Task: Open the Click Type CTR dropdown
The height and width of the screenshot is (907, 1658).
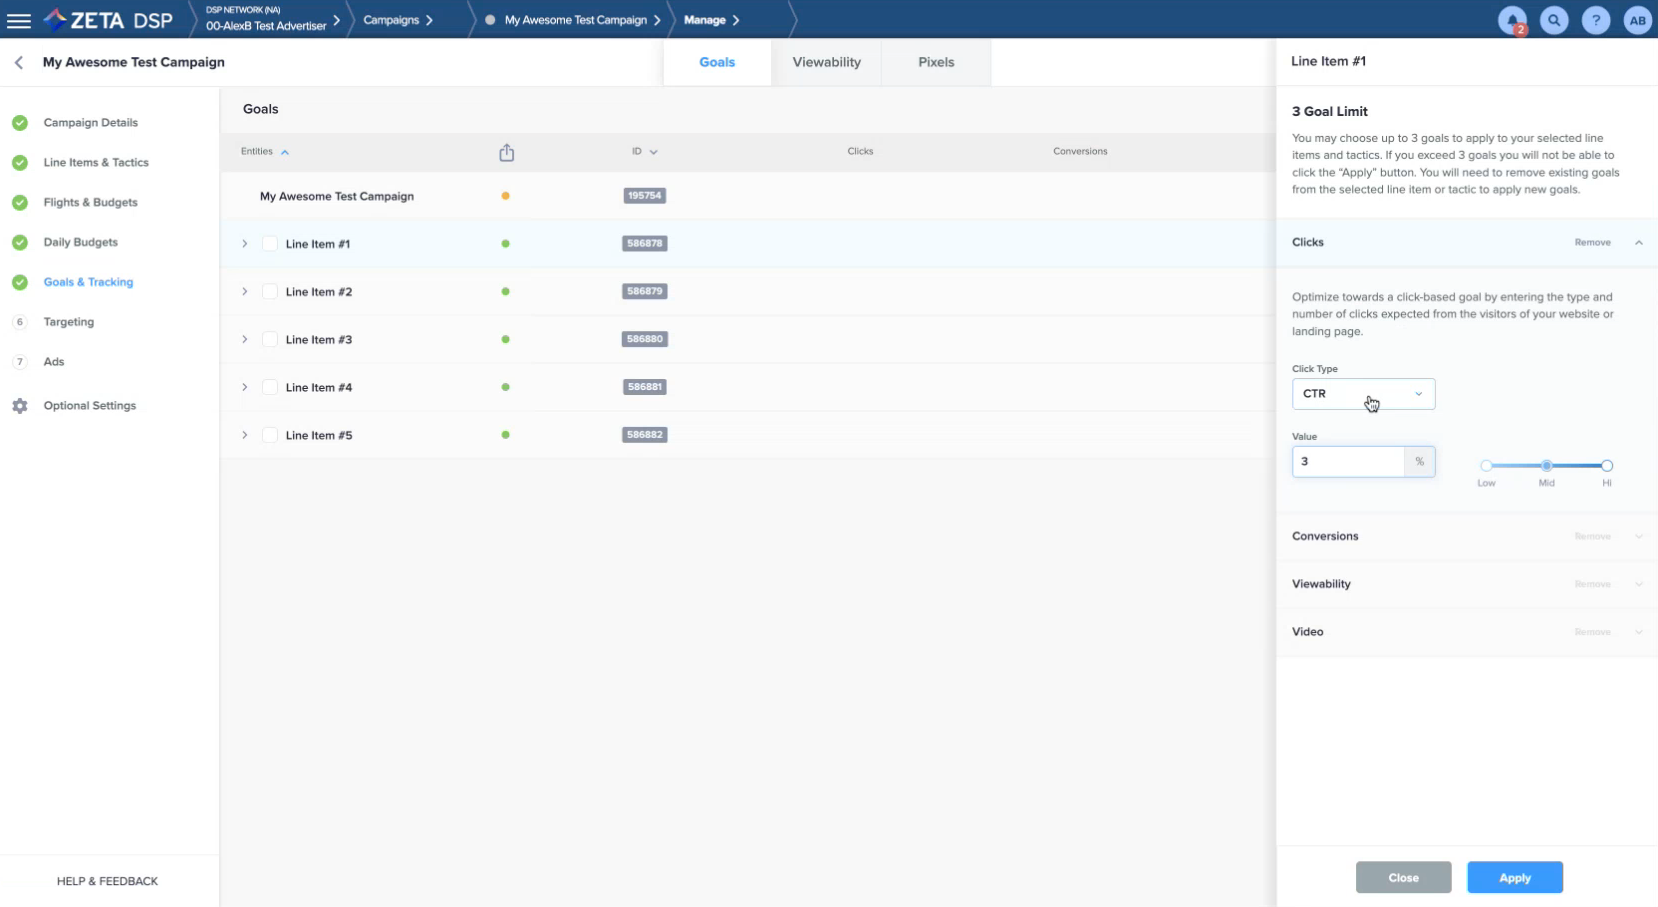Action: (x=1363, y=394)
